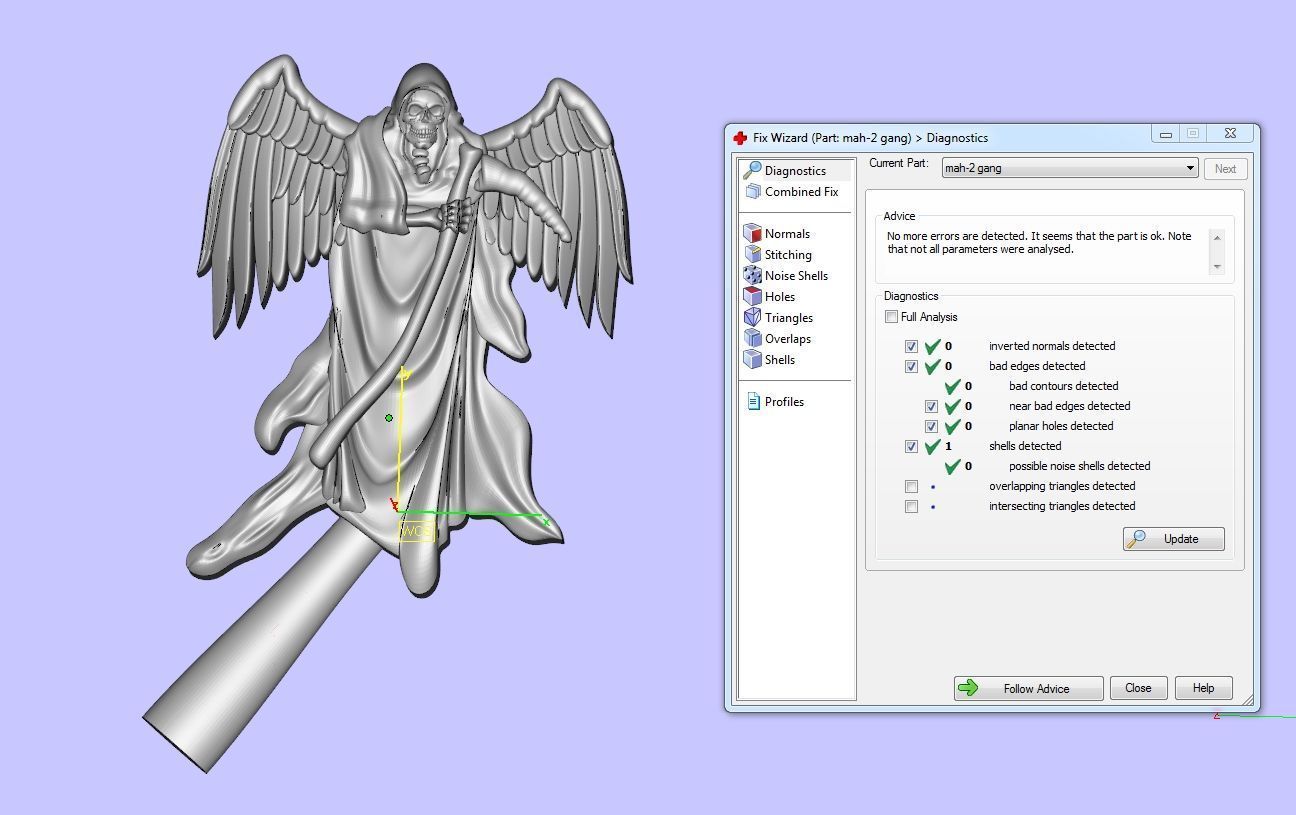The width and height of the screenshot is (1296, 815).
Task: Click the disabled Next button
Action: [x=1225, y=169]
